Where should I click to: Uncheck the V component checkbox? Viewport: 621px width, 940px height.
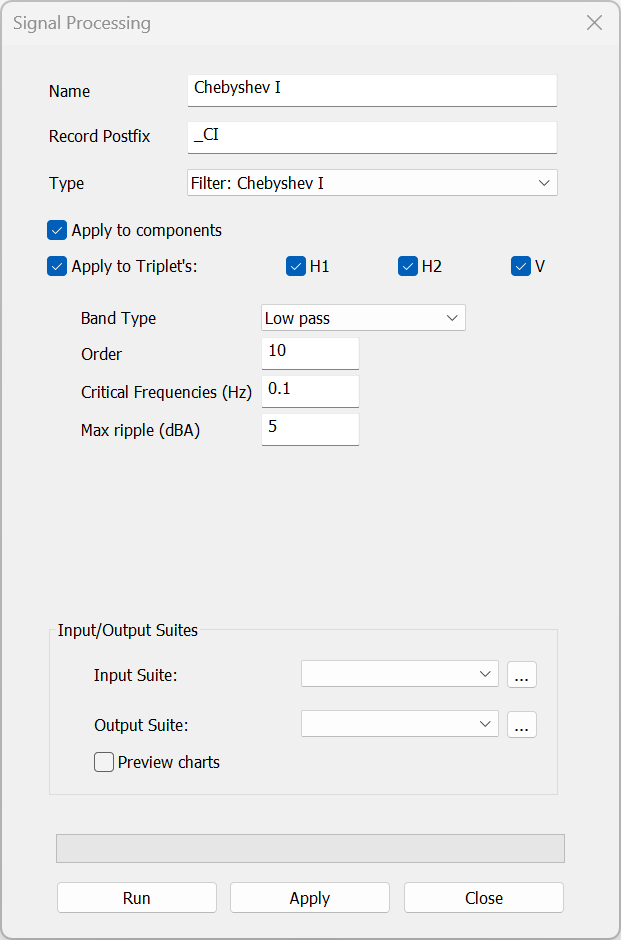(x=520, y=266)
